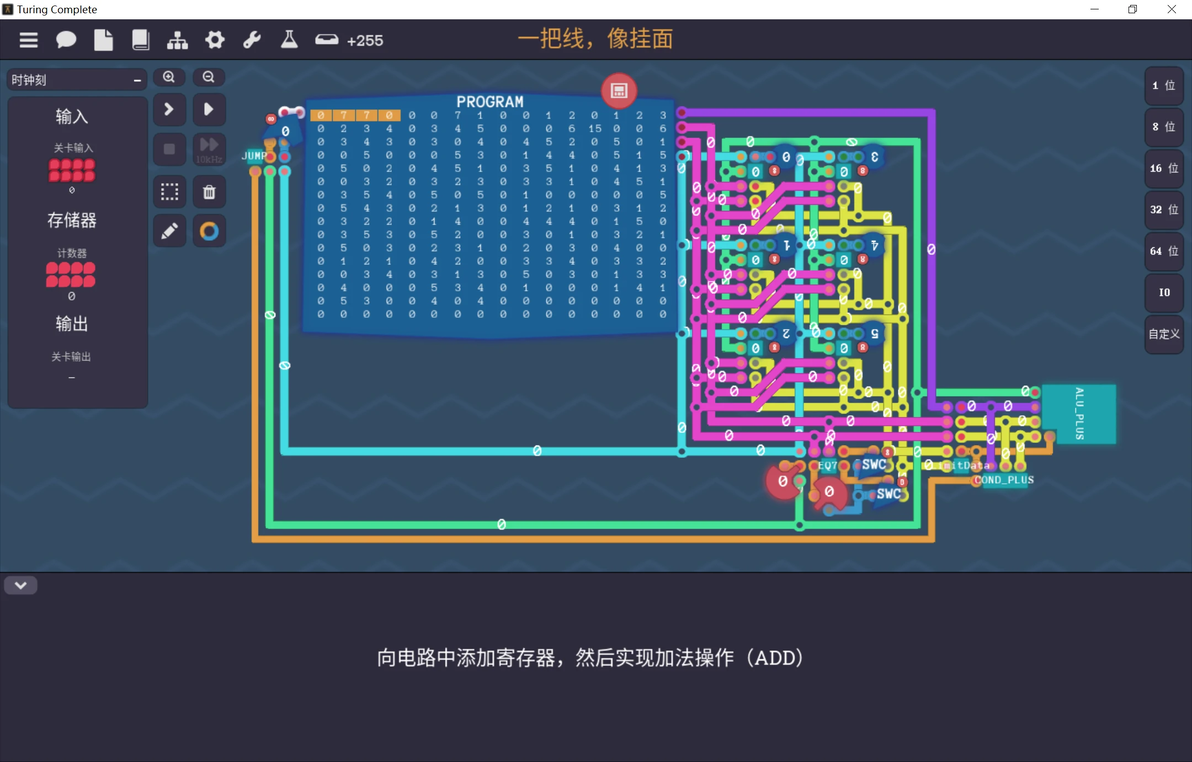Image resolution: width=1192 pixels, height=762 pixels.
Task: Select the 8 位 component category
Action: click(x=1164, y=127)
